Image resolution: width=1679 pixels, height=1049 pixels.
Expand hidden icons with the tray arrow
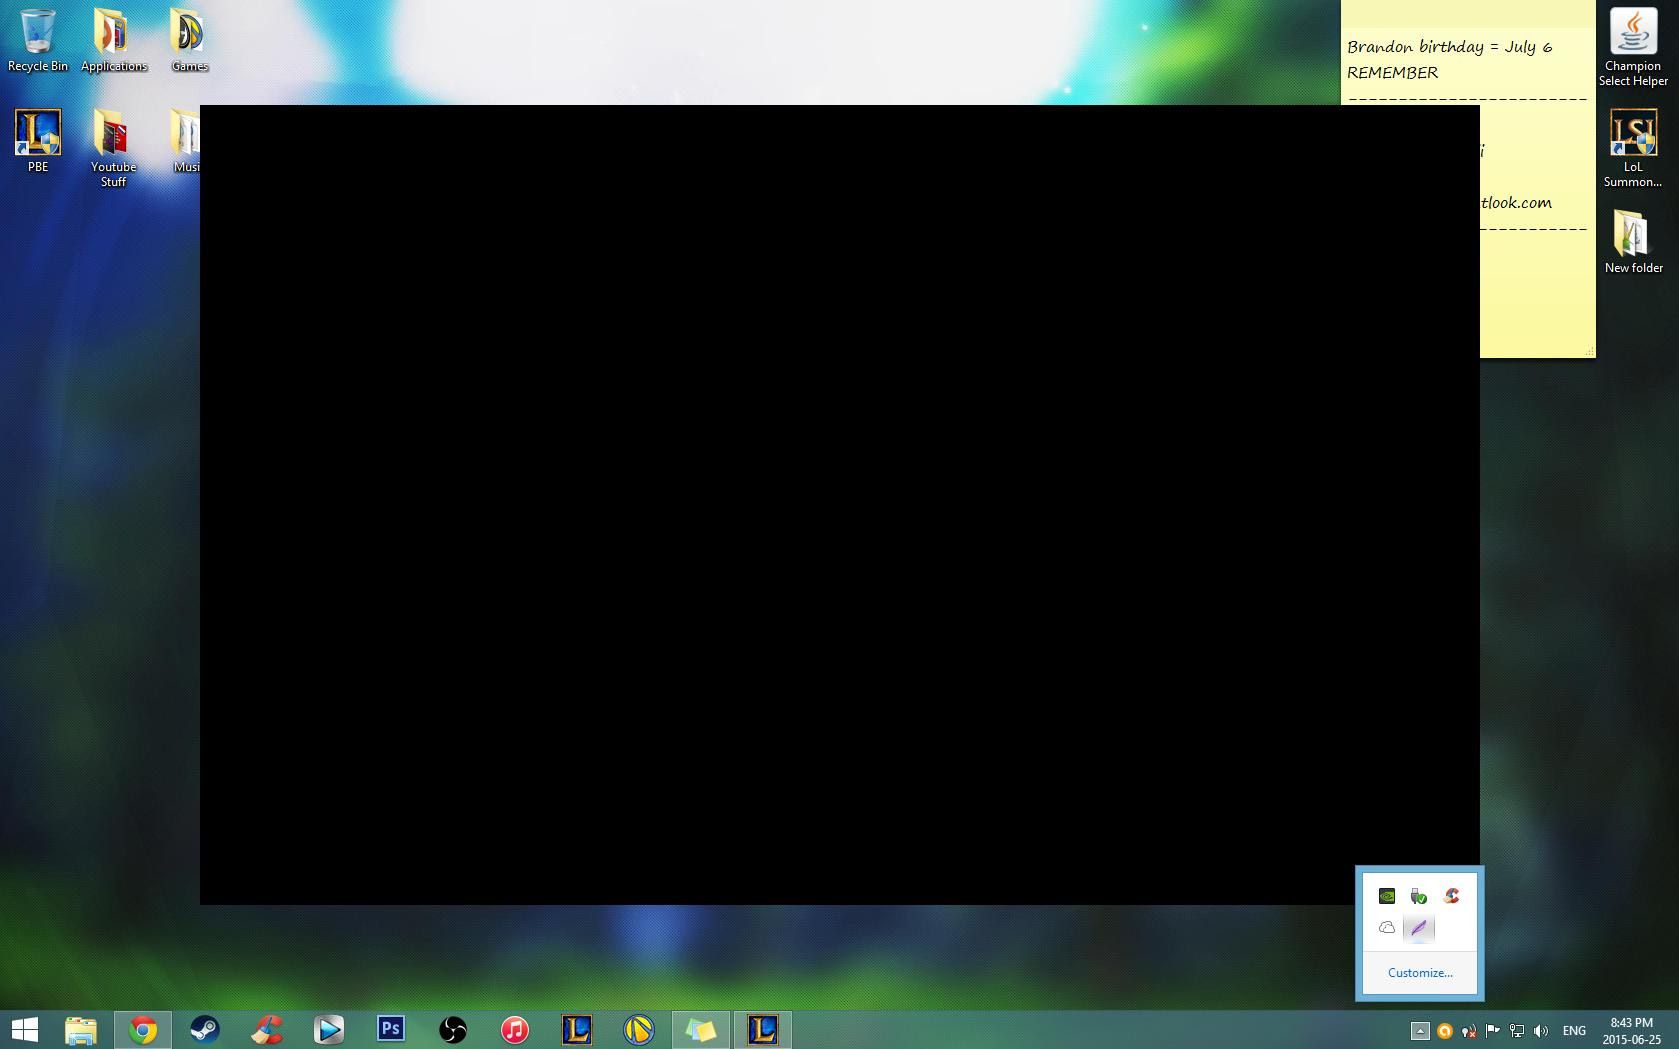point(1421,1031)
